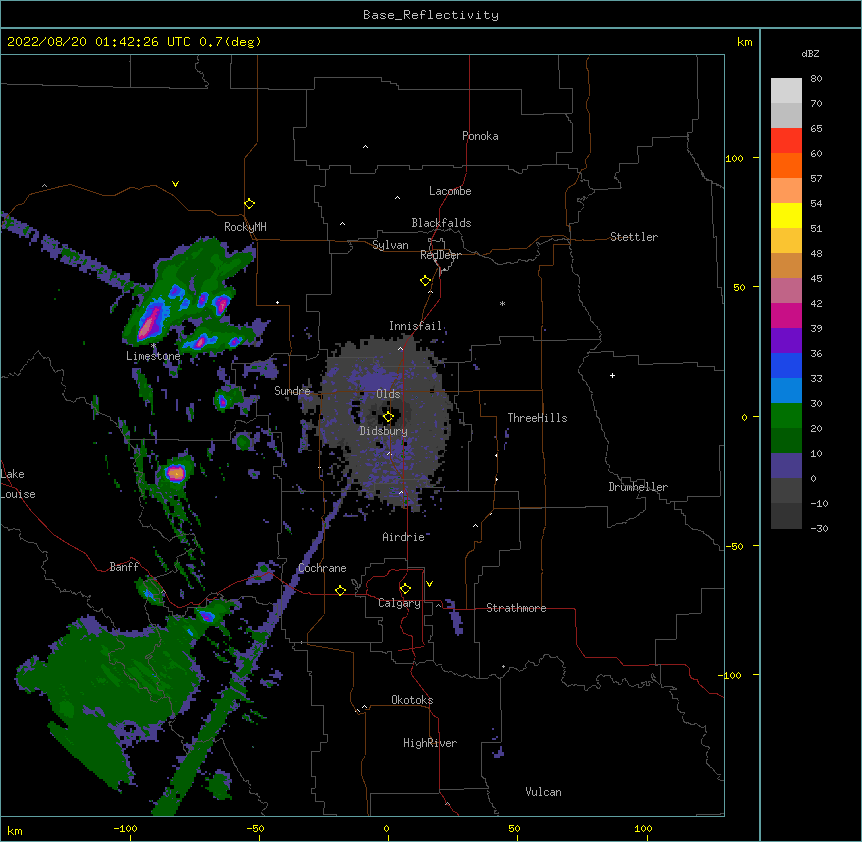
Task: Click the RockyMH town label
Action: point(245,227)
